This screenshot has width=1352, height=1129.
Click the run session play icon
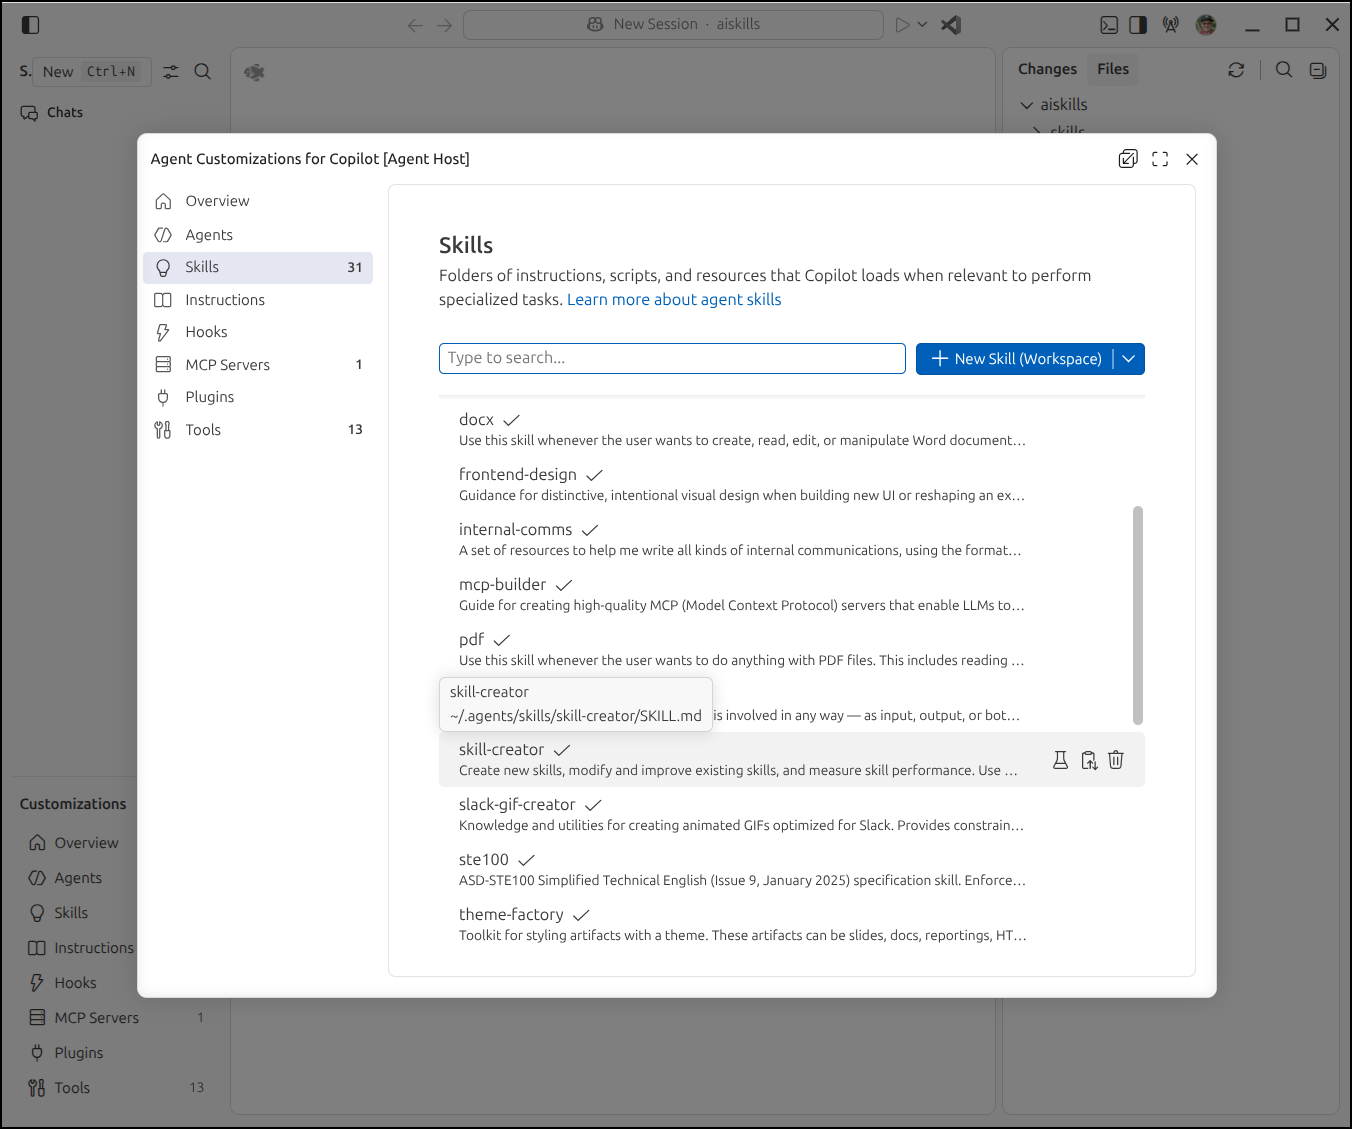tap(903, 25)
